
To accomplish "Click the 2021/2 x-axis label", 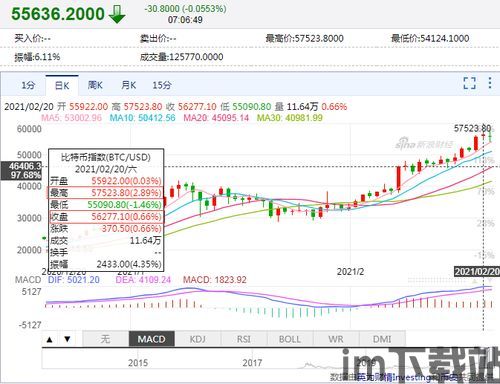I will coord(350,272).
